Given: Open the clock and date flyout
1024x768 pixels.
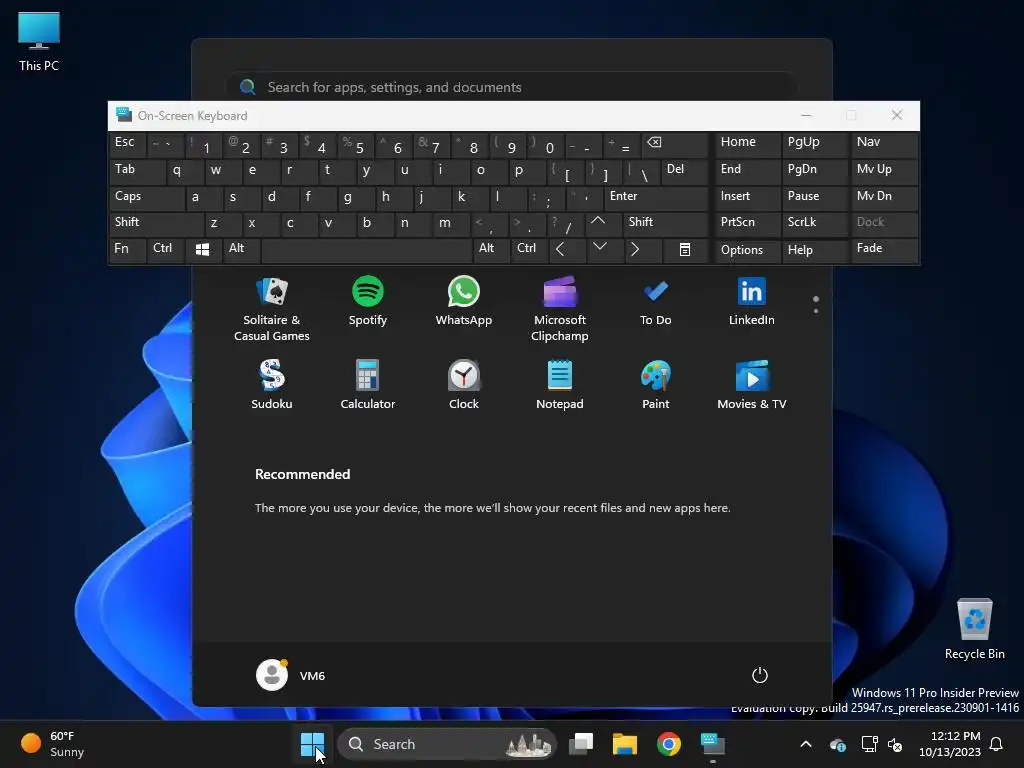Looking at the screenshot, I should [950, 744].
